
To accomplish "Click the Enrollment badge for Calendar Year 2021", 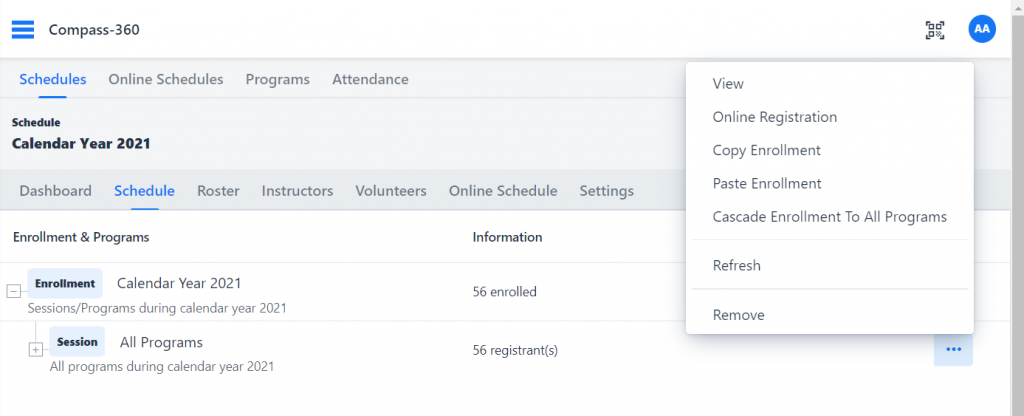I will [65, 283].
